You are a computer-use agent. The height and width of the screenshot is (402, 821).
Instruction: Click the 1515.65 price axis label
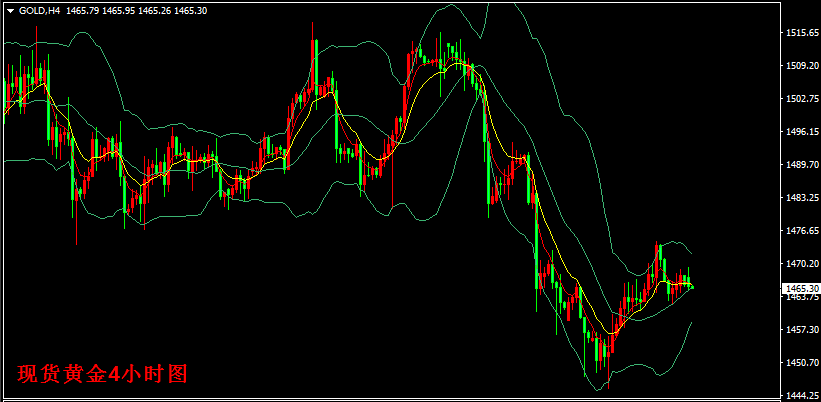pyautogui.click(x=802, y=32)
